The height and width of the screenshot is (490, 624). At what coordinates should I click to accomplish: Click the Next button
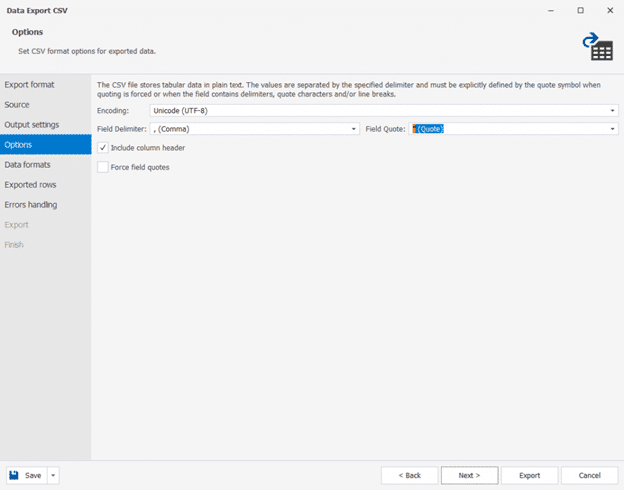[x=469, y=475]
